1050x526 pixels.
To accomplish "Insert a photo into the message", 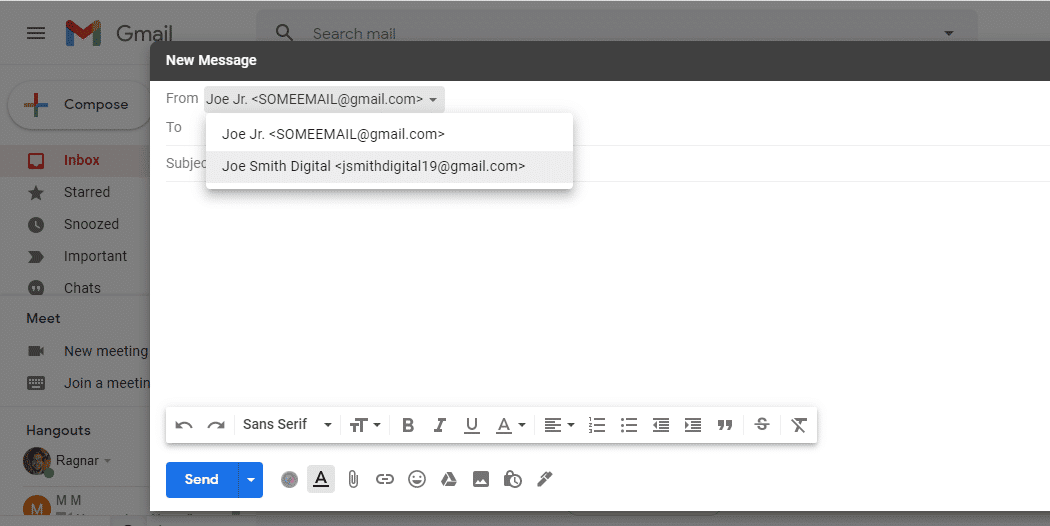I will 481,480.
